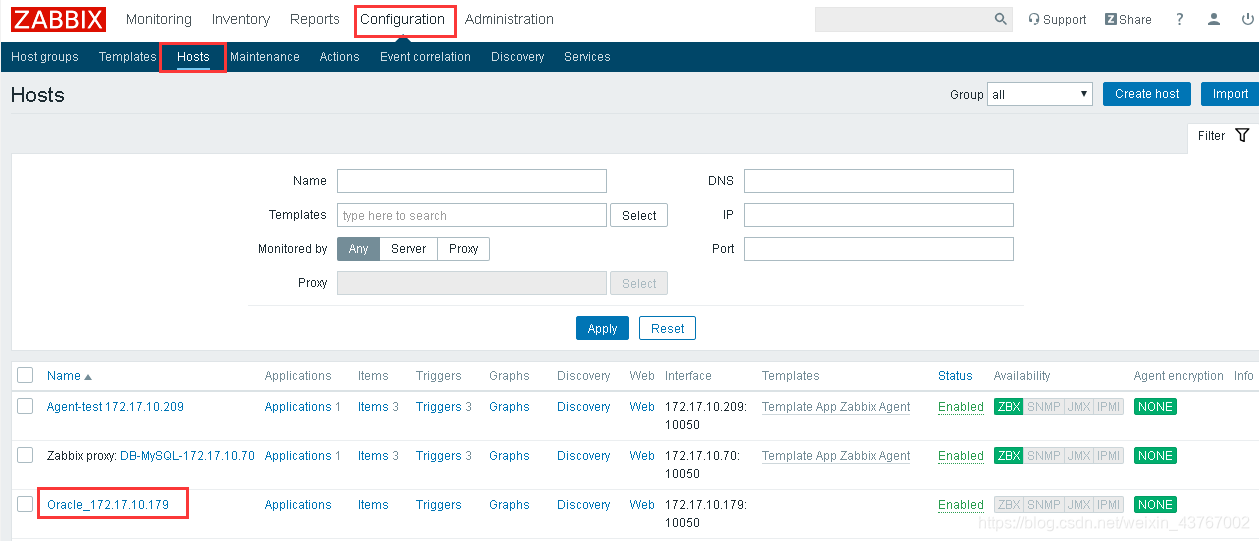This screenshot has height=541, width=1259.
Task: Open Items for Oracle host
Action: click(x=373, y=505)
